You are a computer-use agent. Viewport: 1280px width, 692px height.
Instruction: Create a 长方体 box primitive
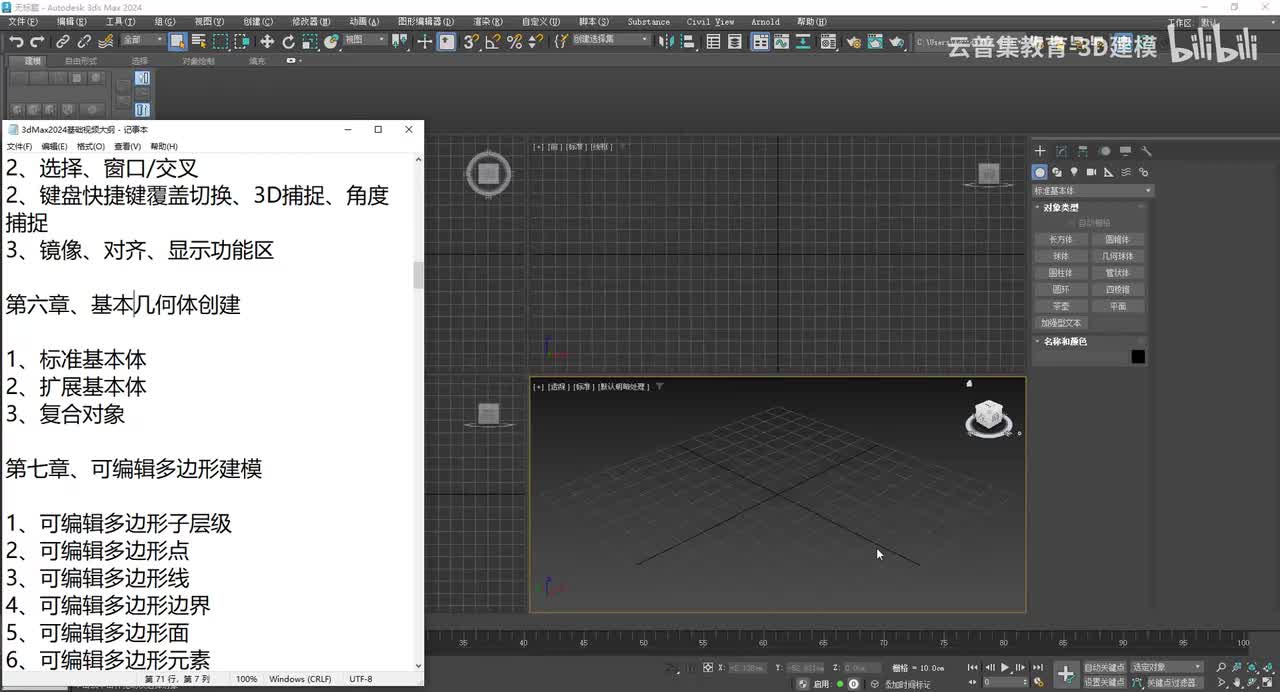tap(1061, 240)
